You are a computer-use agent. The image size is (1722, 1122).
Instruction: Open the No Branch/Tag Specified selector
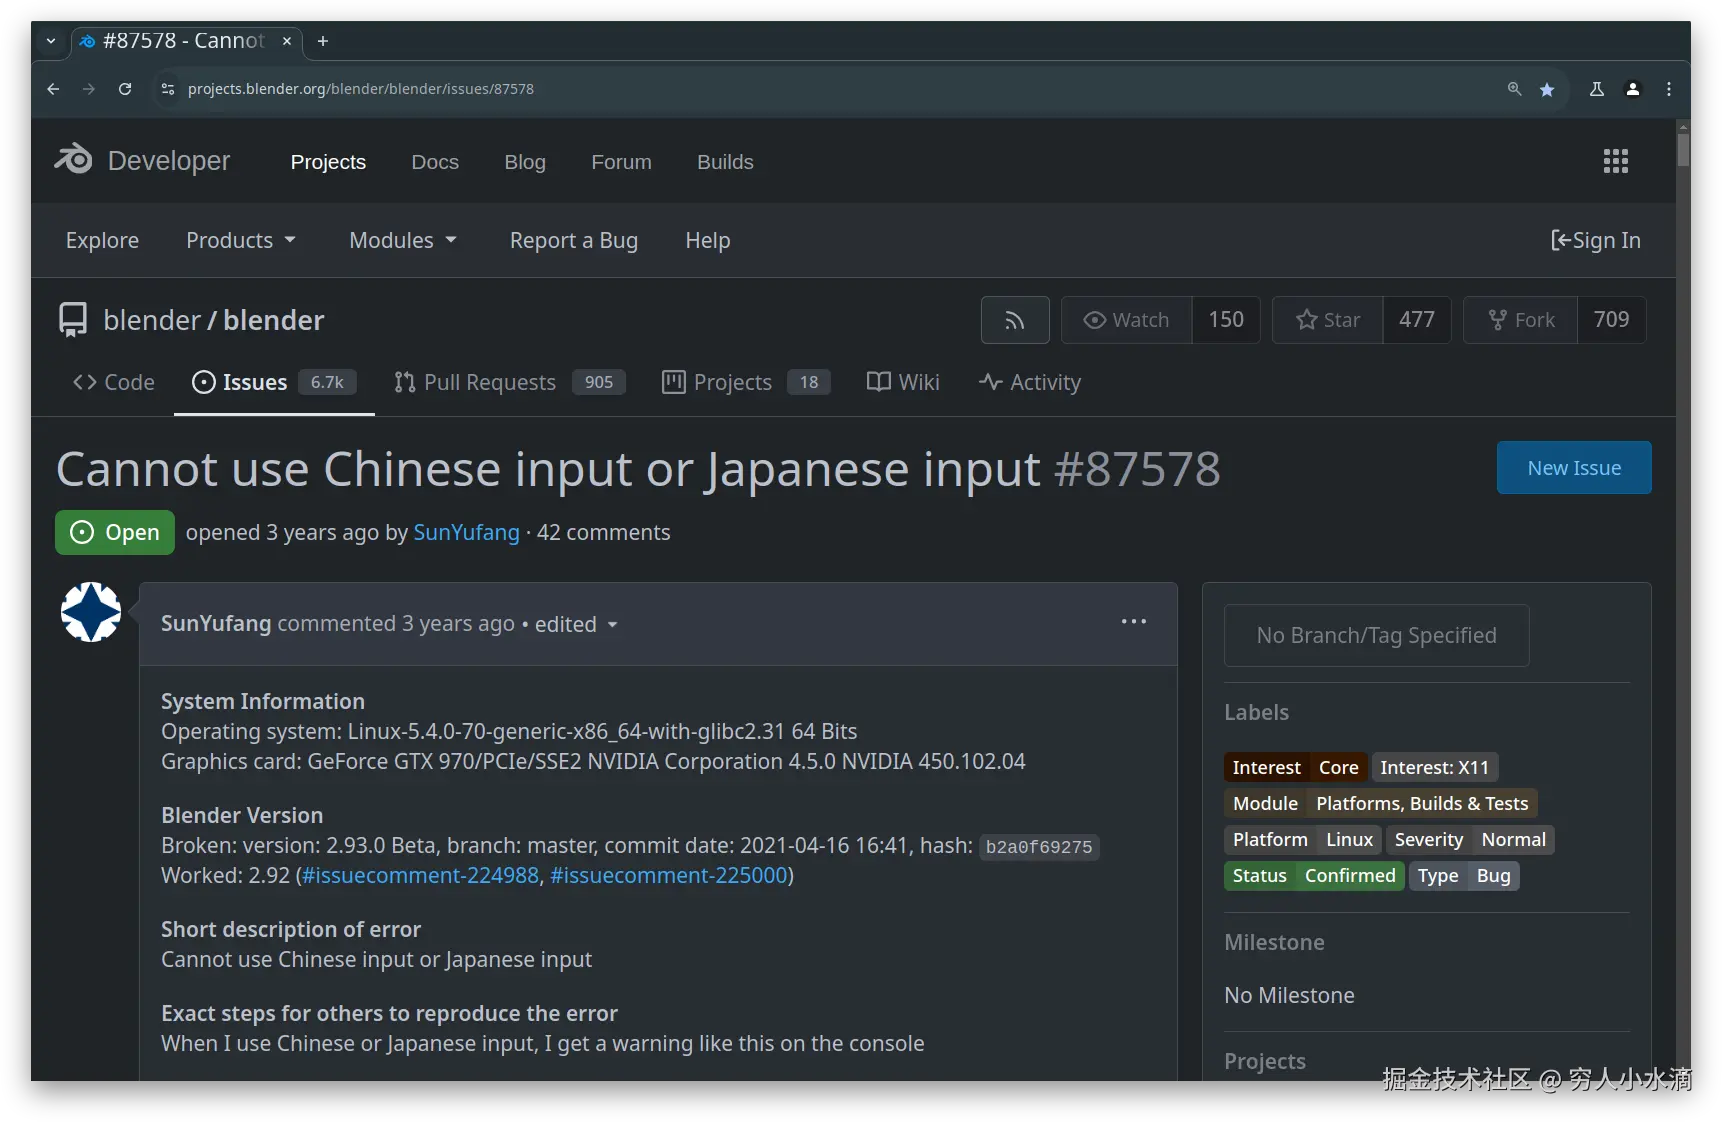[x=1376, y=635]
